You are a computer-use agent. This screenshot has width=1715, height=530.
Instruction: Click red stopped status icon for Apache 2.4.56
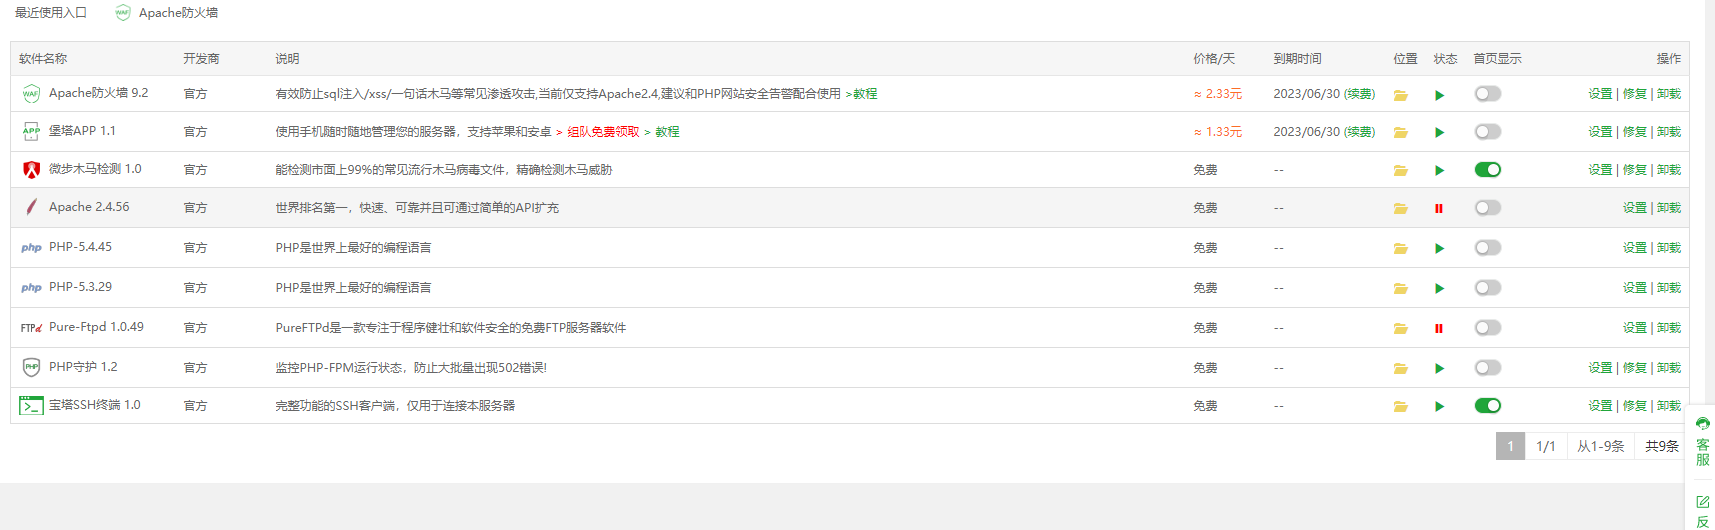[1439, 208]
